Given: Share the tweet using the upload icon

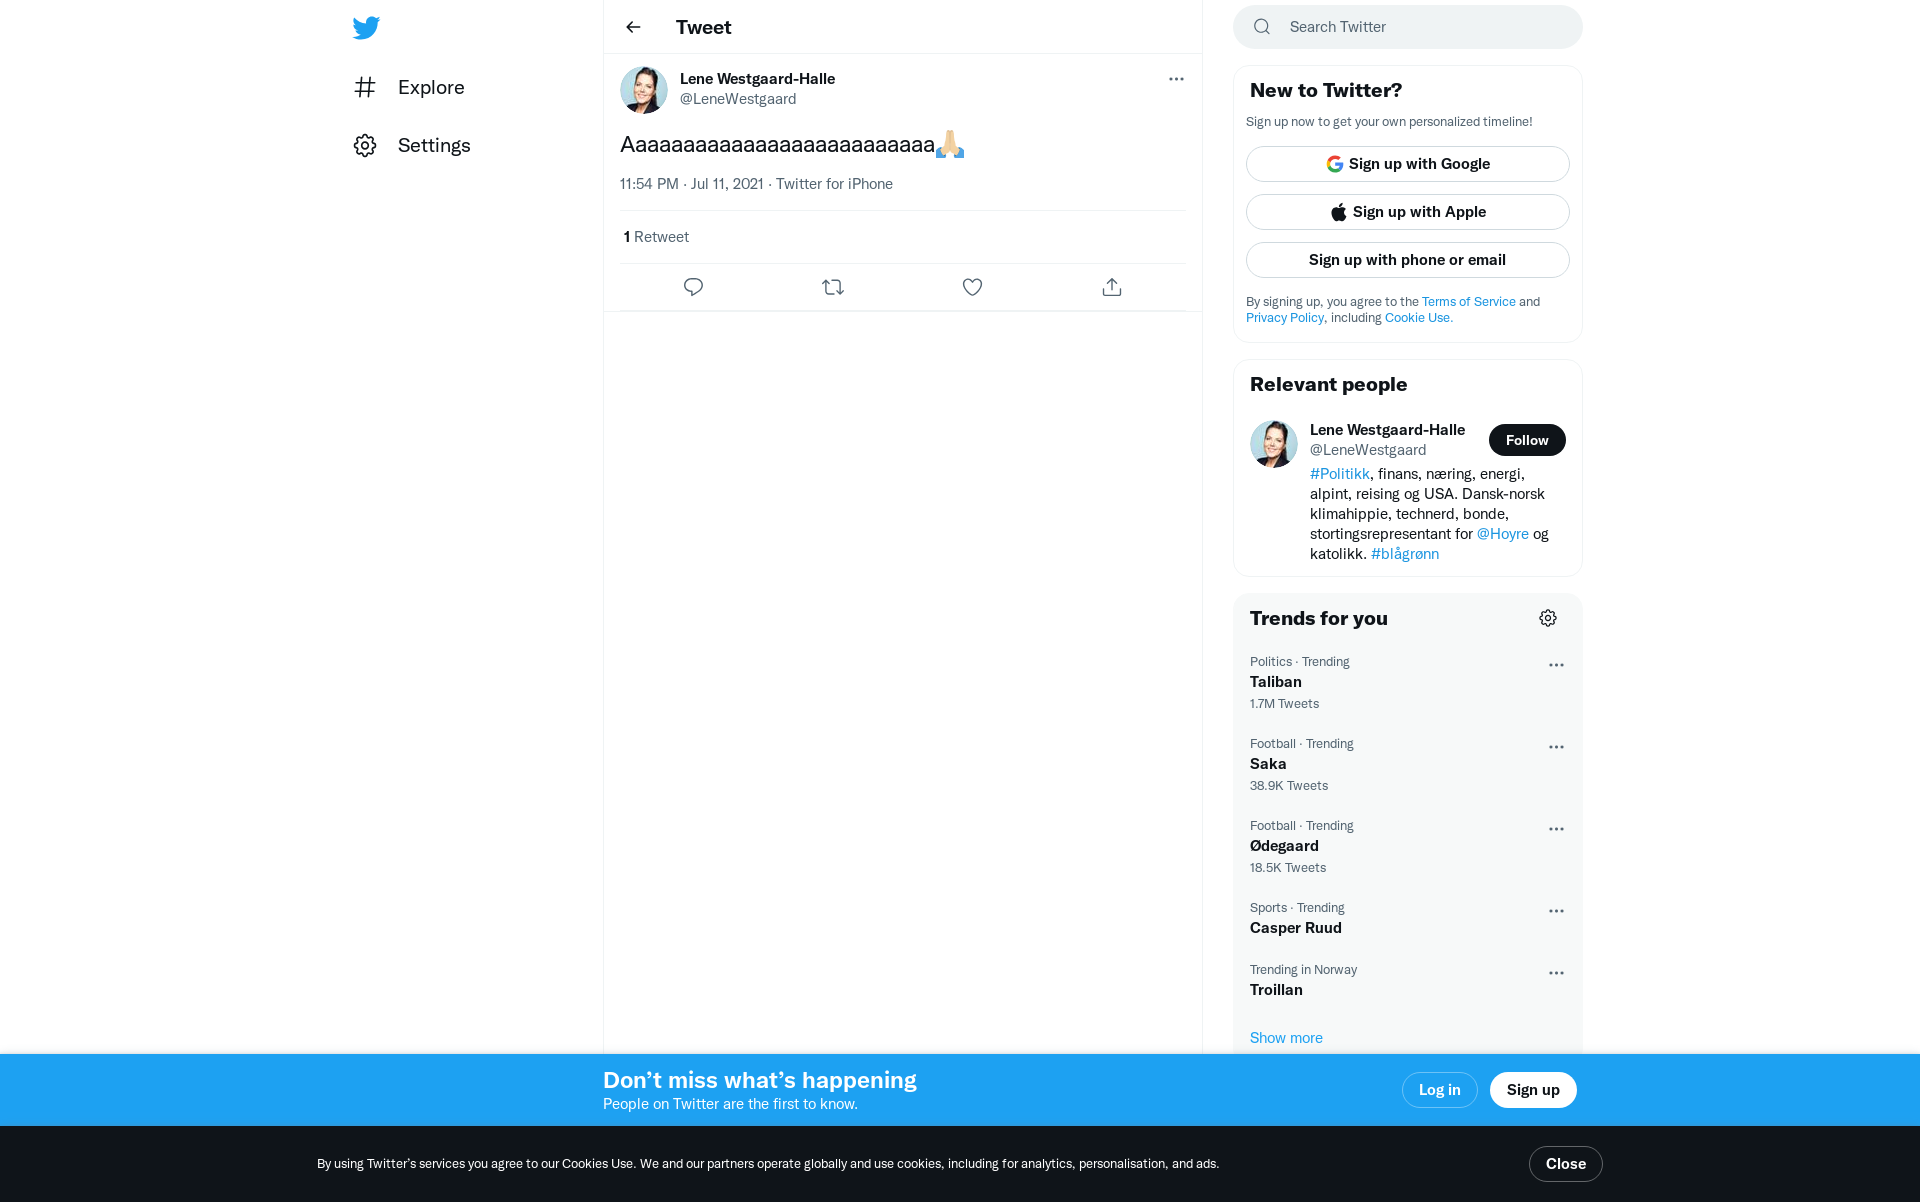Looking at the screenshot, I should tap(1112, 287).
